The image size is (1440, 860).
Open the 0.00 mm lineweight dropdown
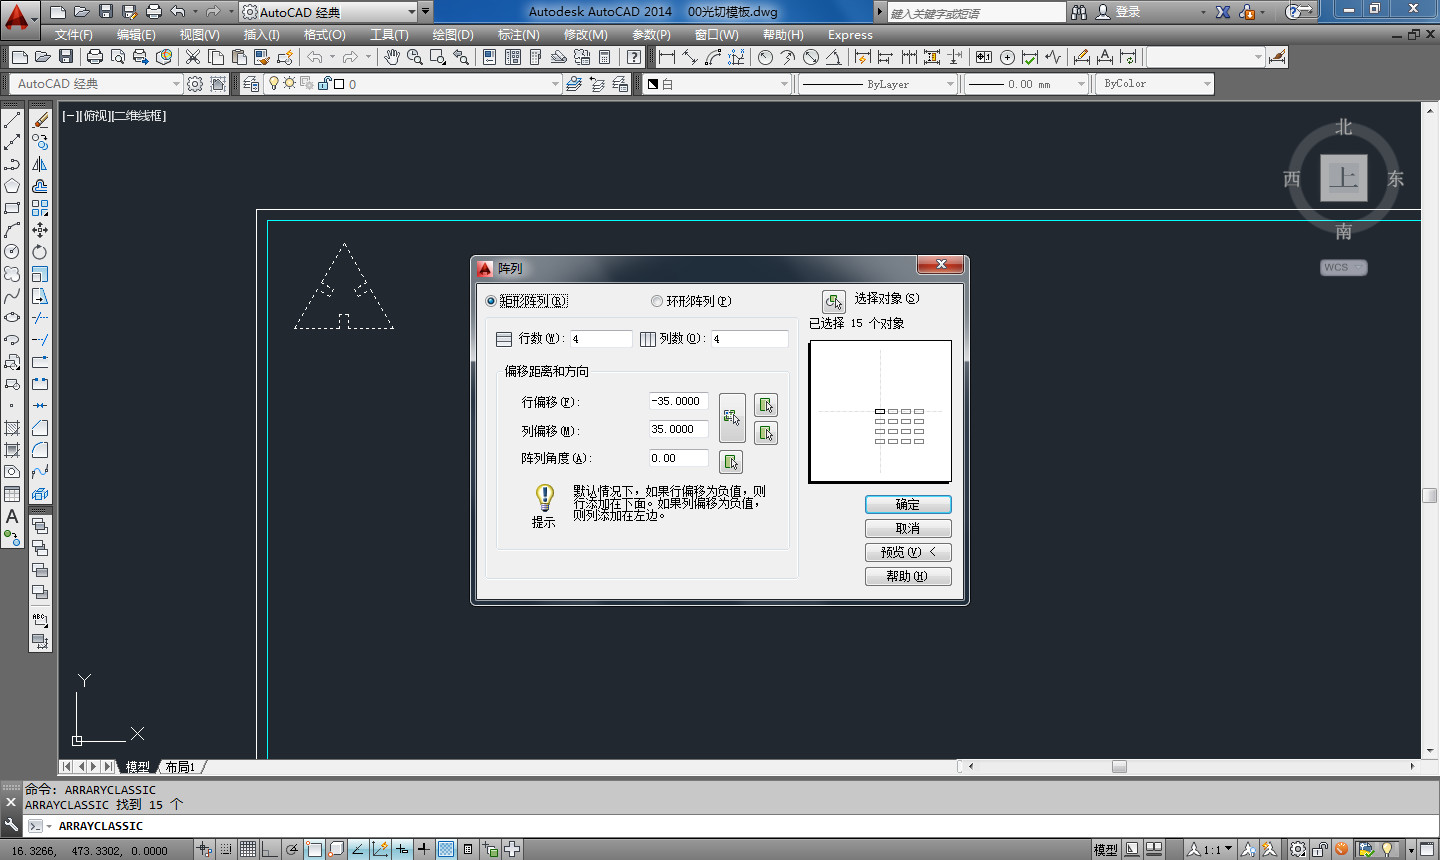pyautogui.click(x=1027, y=84)
